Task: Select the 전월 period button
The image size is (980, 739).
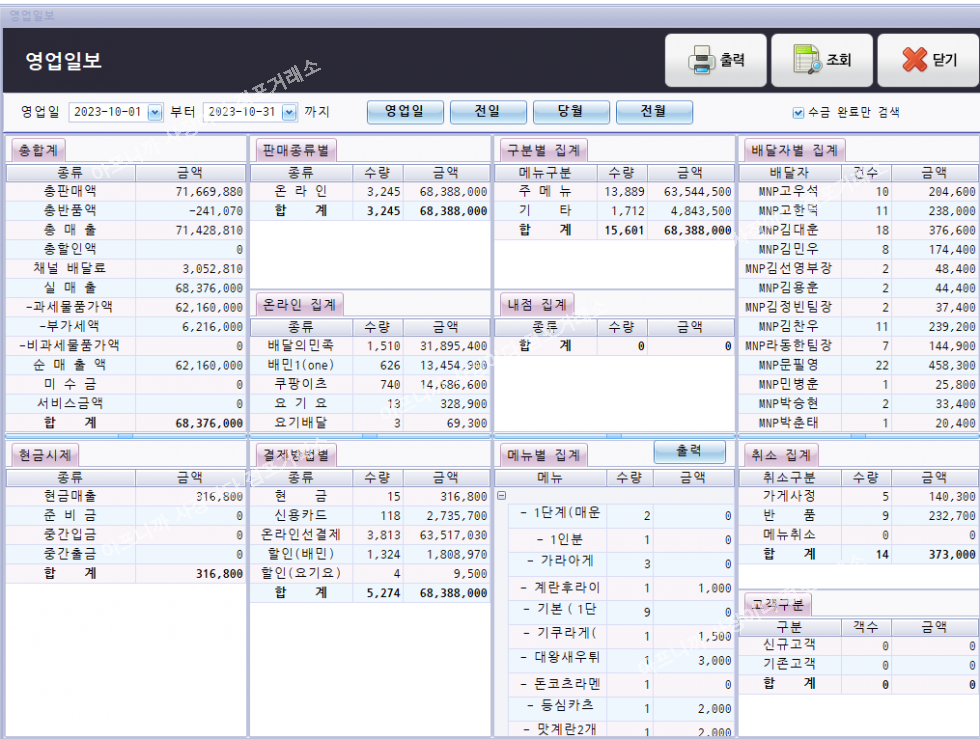Action: click(654, 112)
